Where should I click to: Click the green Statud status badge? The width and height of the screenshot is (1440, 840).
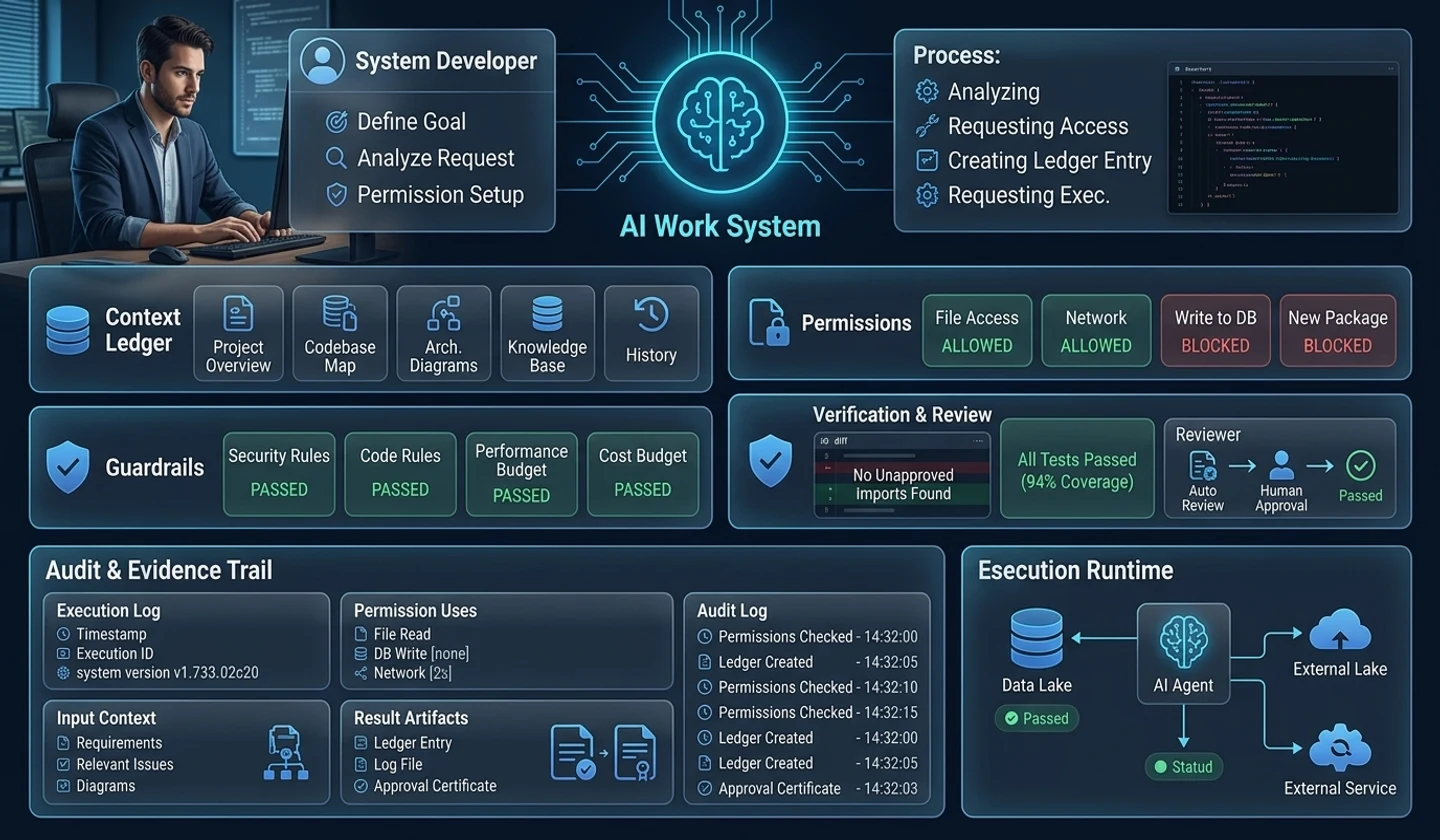coord(1183,767)
